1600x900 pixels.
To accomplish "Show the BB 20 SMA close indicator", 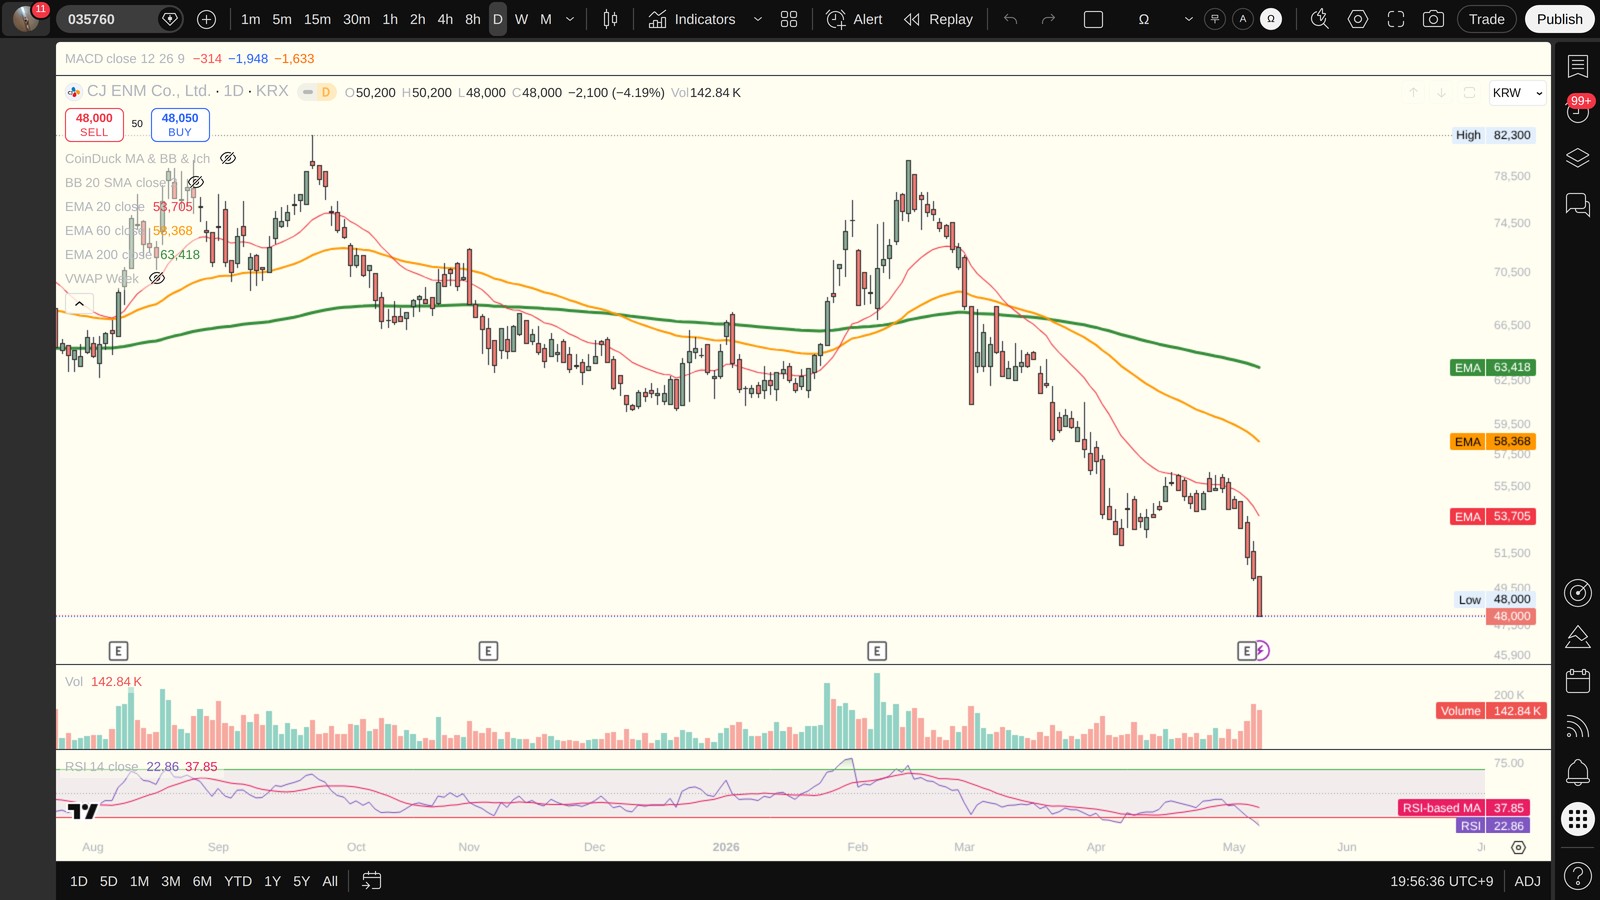I will (196, 182).
